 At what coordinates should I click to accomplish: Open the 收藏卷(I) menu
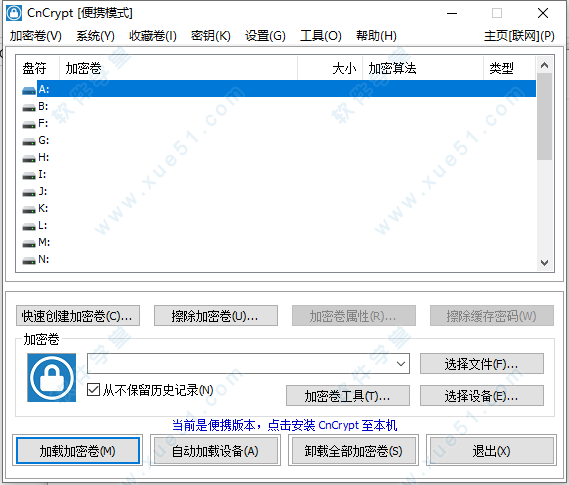(x=153, y=36)
